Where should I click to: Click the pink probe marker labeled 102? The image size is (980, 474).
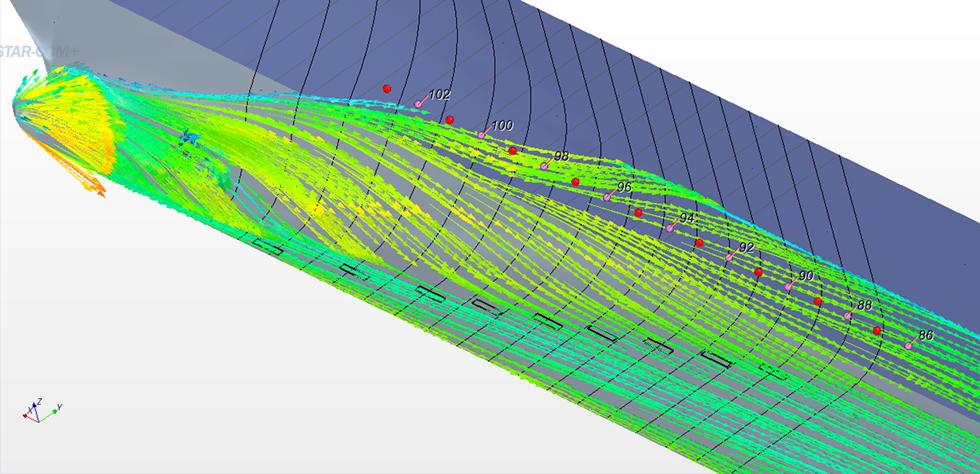pyautogui.click(x=419, y=104)
